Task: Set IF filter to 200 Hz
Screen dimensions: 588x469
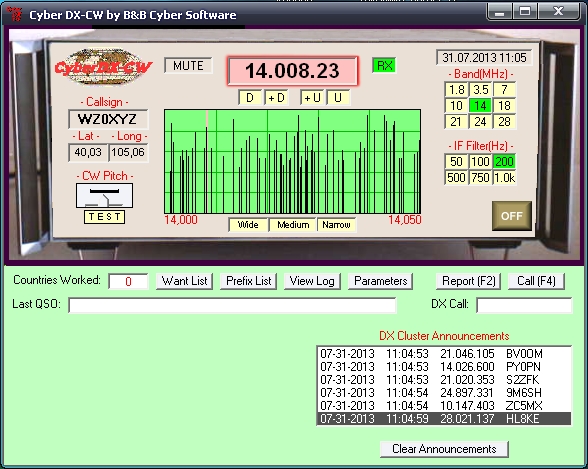Action: pyautogui.click(x=504, y=162)
